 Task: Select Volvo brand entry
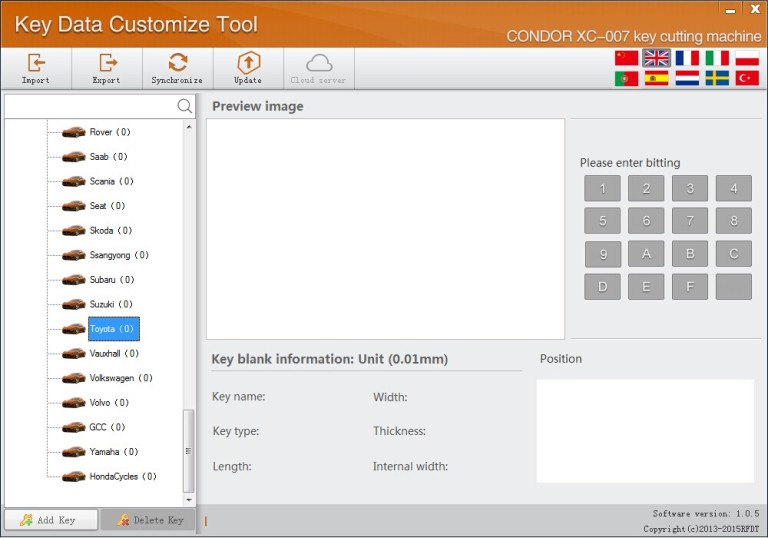point(109,403)
